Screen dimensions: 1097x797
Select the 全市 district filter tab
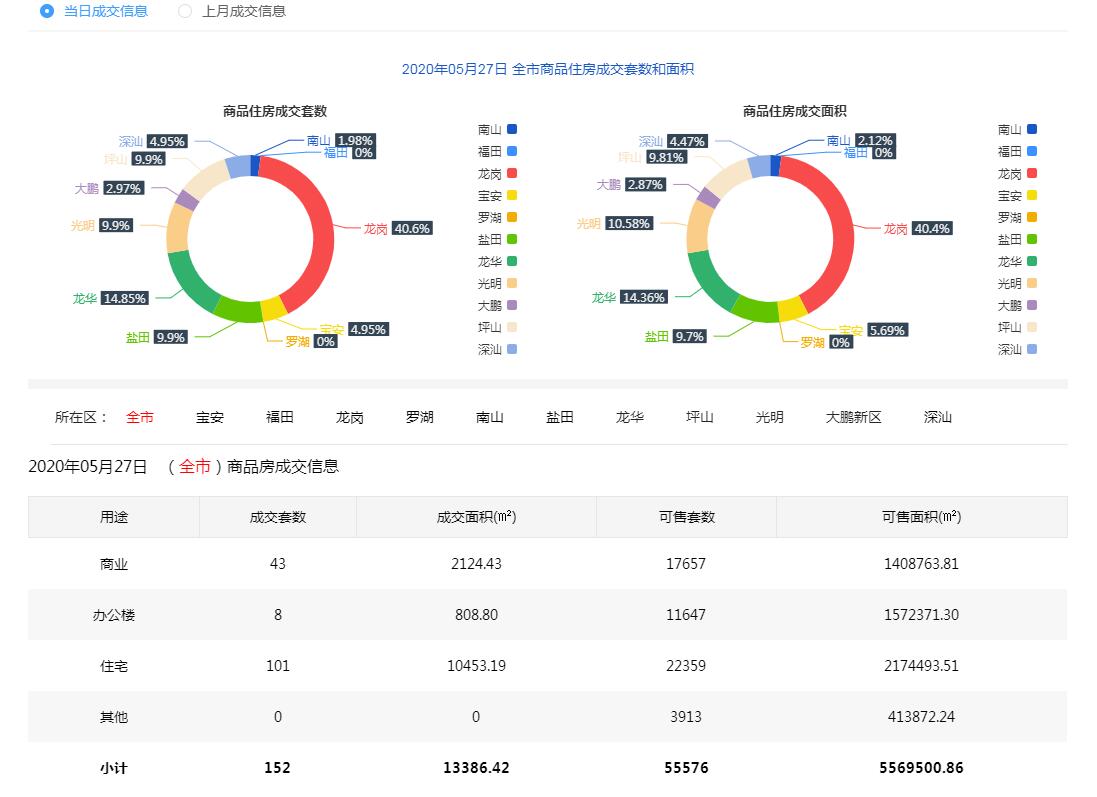tap(140, 417)
